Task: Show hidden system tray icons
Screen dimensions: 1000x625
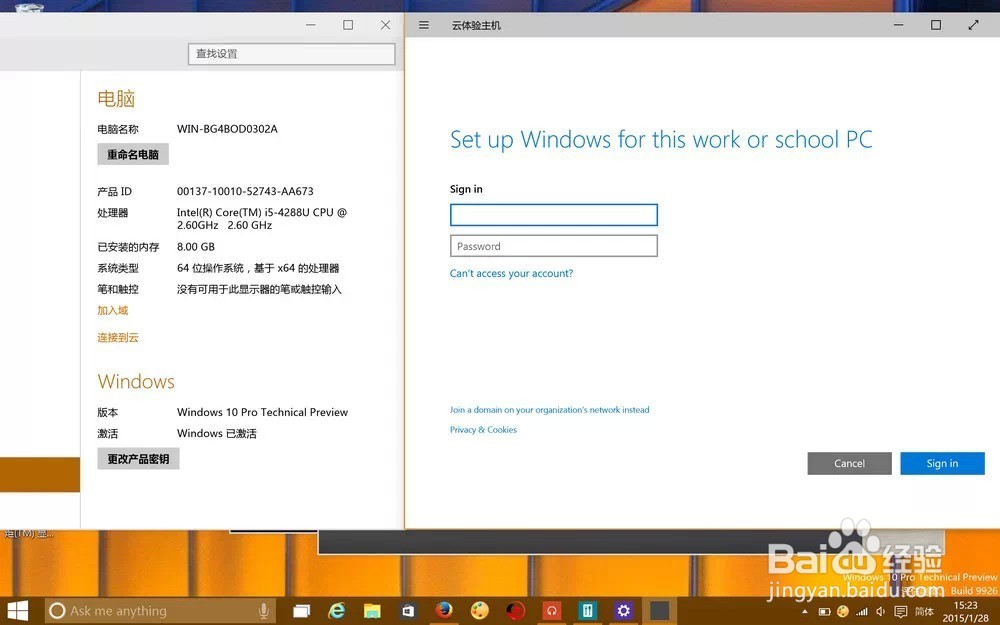Action: [805, 612]
